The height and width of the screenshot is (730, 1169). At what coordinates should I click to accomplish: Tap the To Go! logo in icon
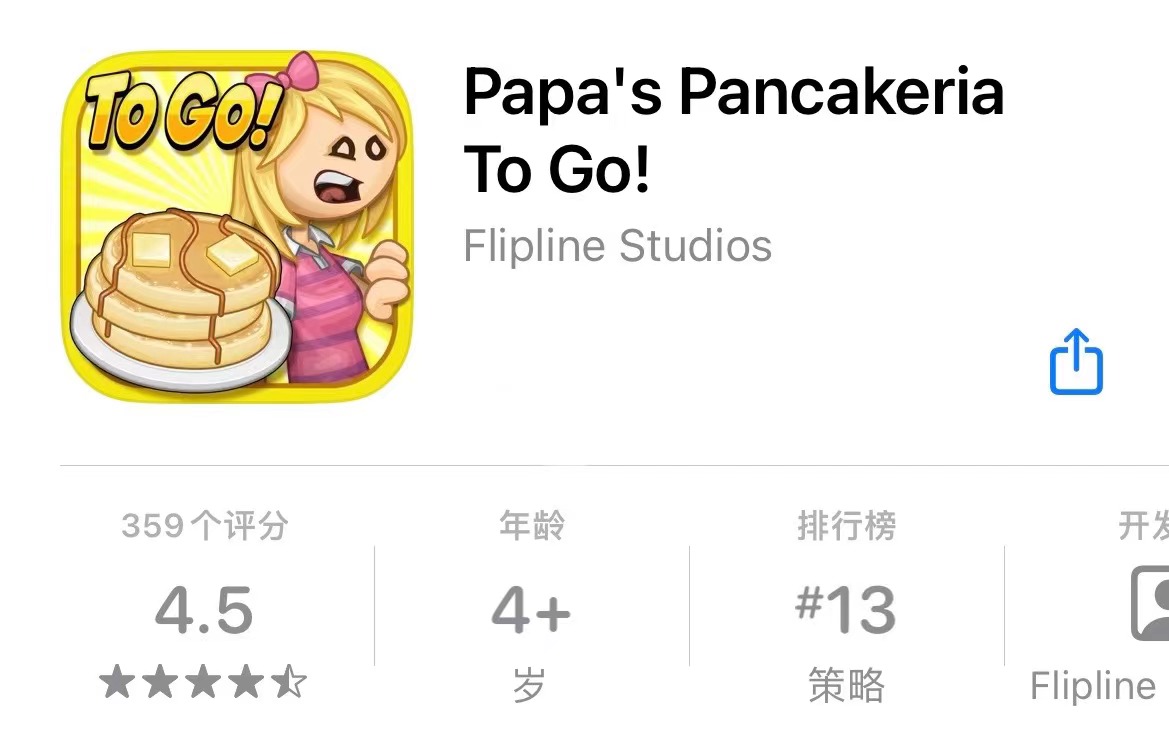(x=183, y=110)
